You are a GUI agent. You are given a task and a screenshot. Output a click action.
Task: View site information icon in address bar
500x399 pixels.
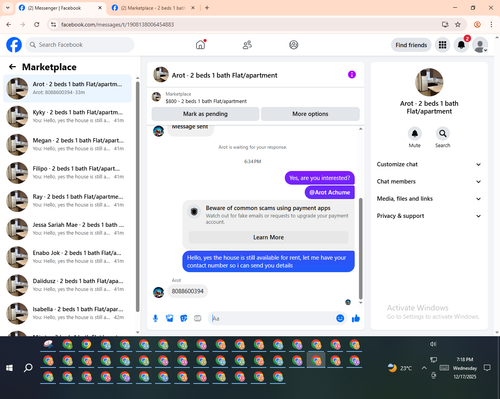click(x=53, y=24)
